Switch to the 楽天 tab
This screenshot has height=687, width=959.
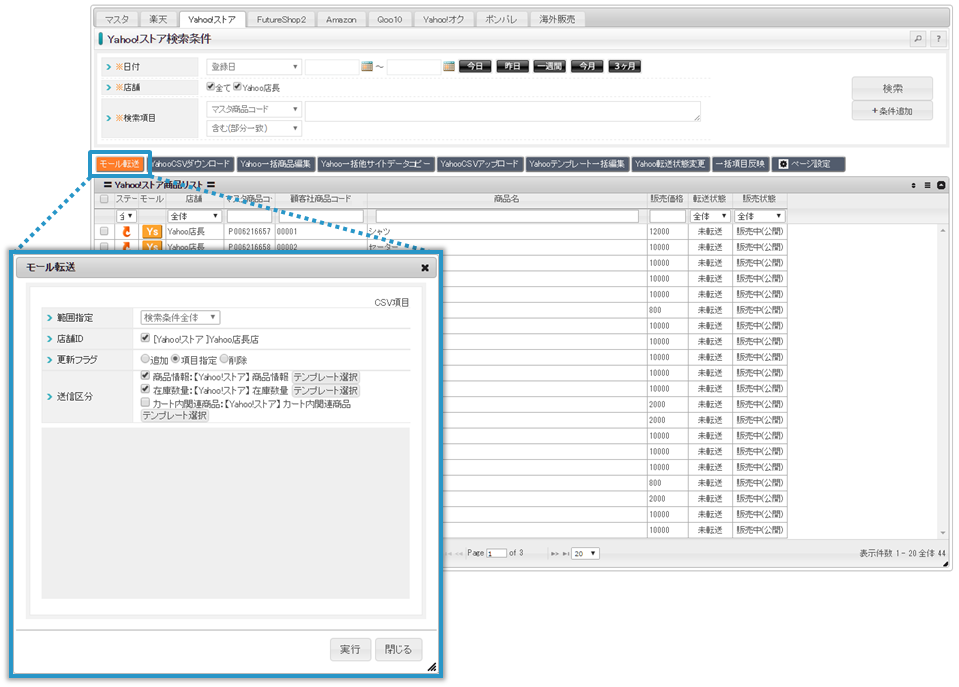(157, 19)
